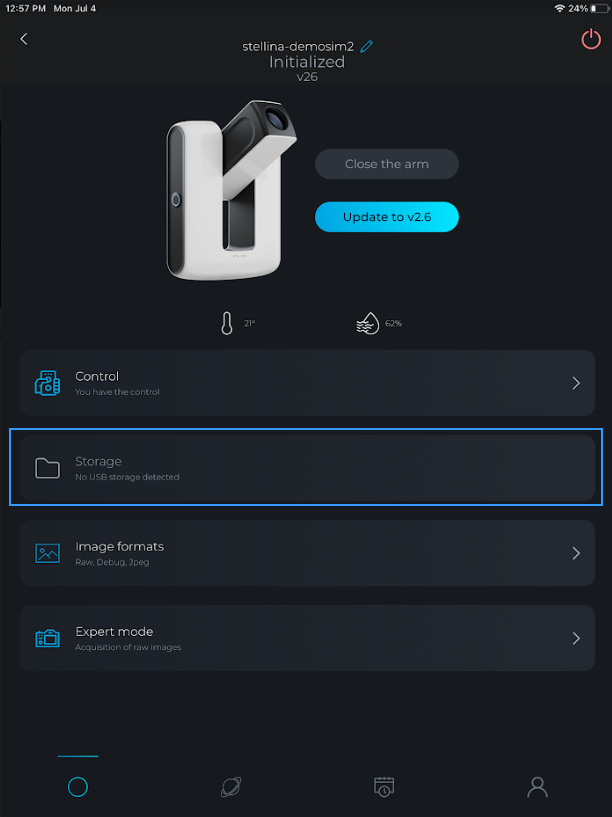This screenshot has width=612, height=817.
Task: Tap the Storage folder icon
Action: 47,468
